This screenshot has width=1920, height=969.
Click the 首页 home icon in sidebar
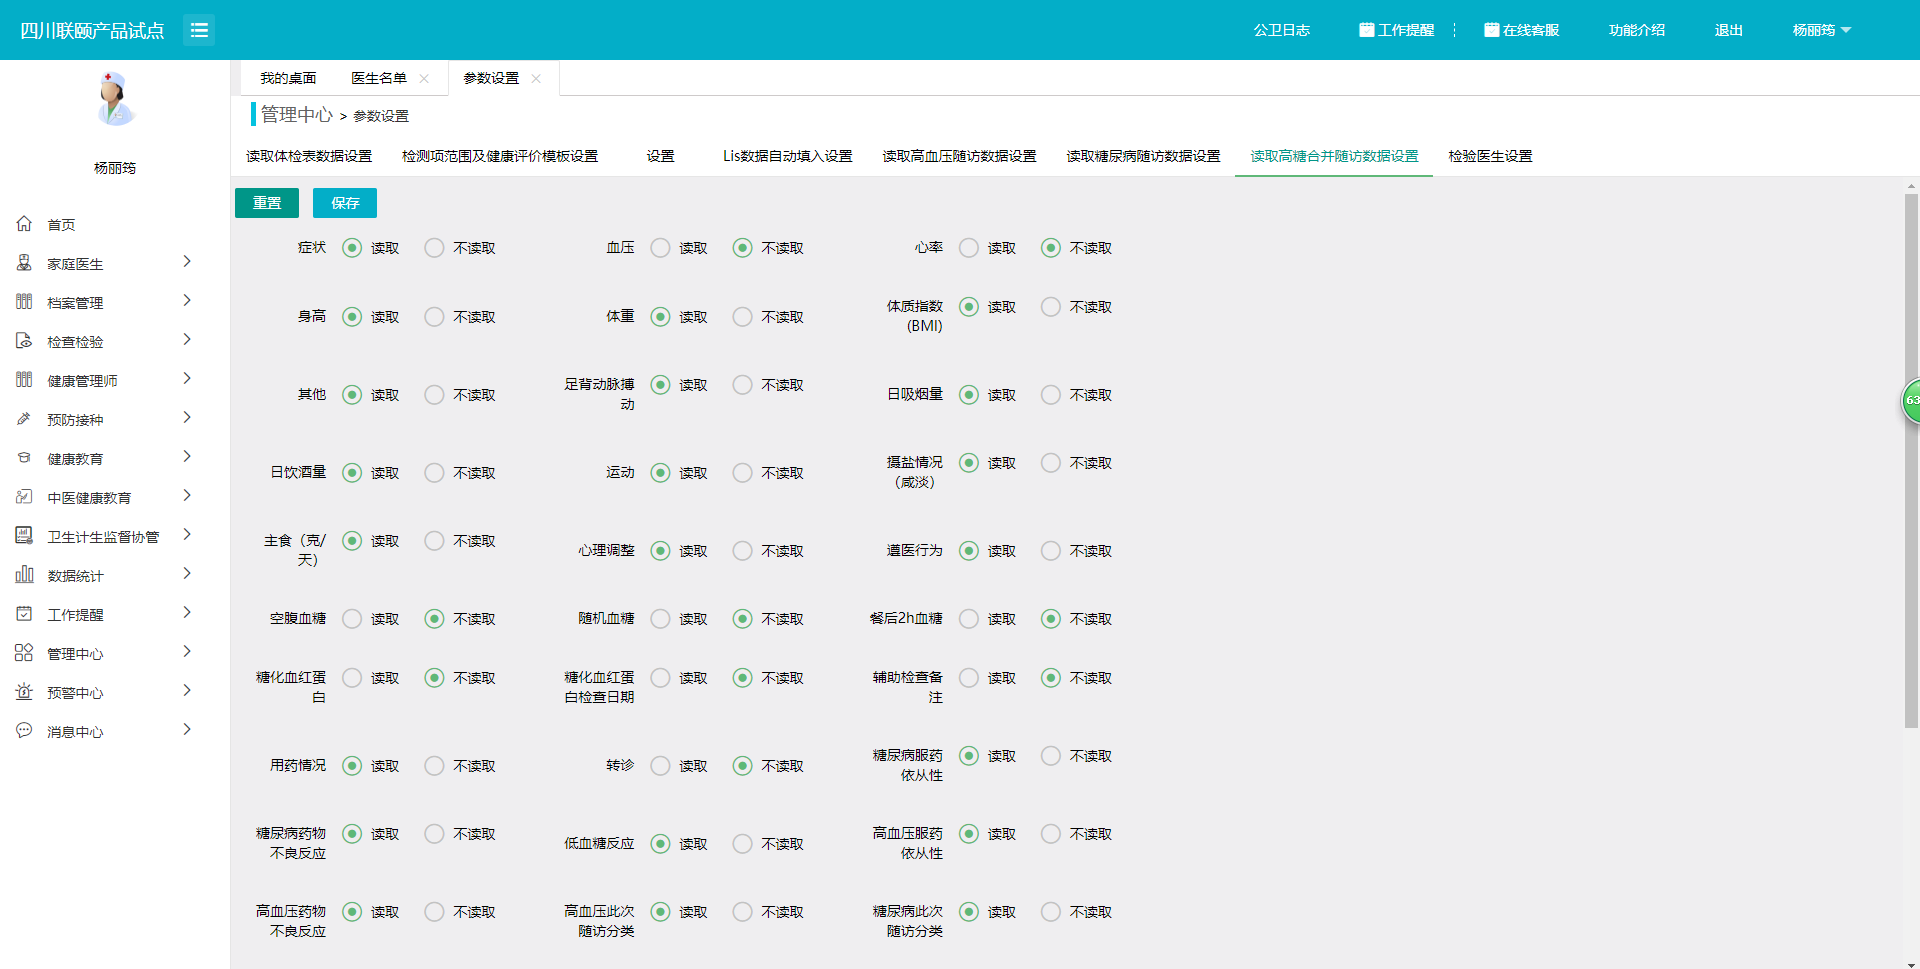[x=24, y=224]
